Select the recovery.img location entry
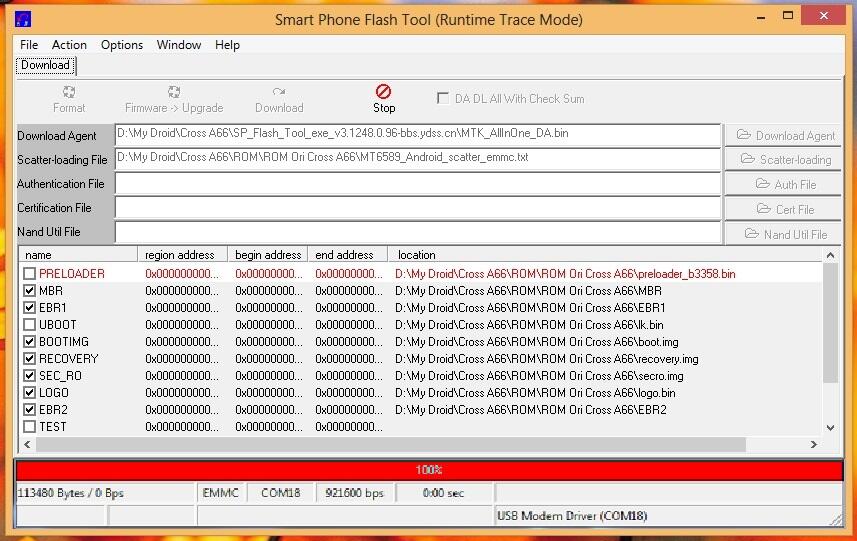 (547, 358)
